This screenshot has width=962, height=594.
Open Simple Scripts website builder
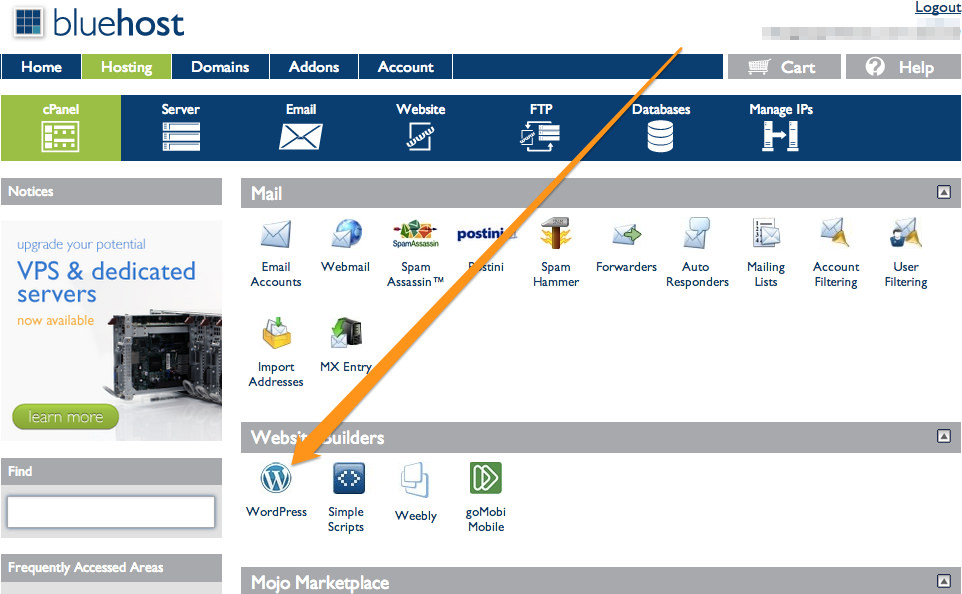click(348, 478)
